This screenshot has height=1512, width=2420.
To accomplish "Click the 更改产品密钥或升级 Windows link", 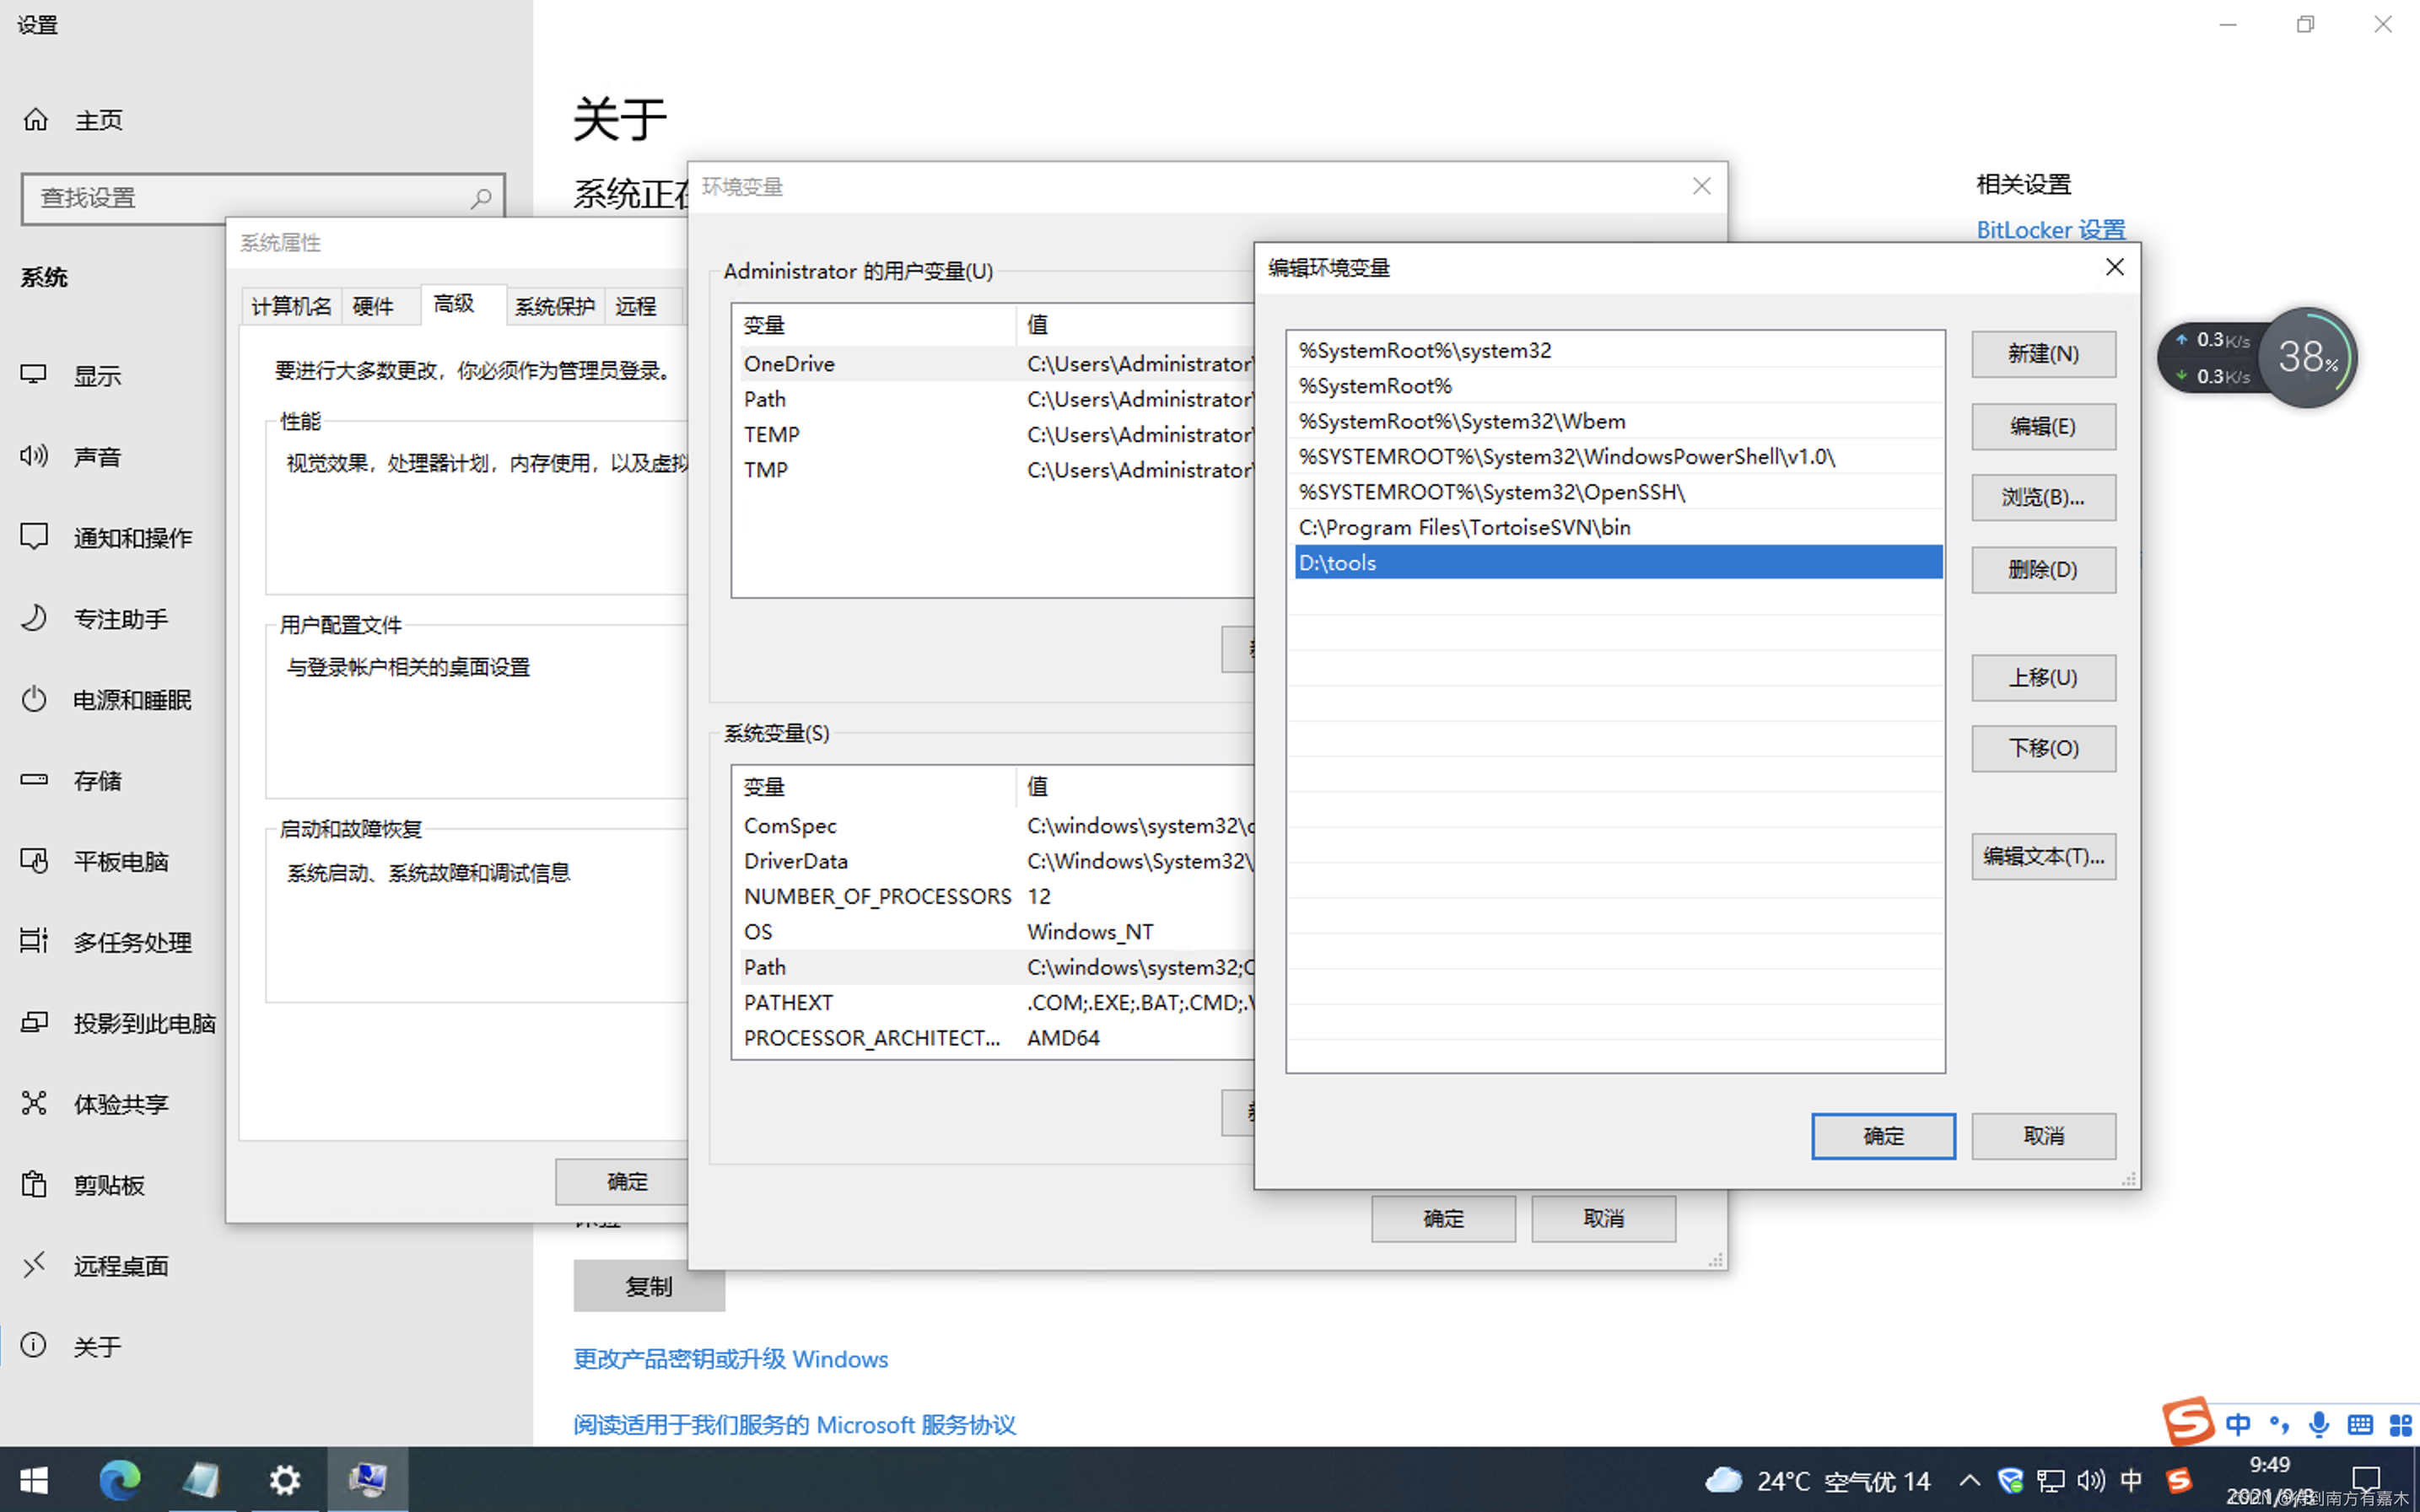I will pyautogui.click(x=730, y=1359).
